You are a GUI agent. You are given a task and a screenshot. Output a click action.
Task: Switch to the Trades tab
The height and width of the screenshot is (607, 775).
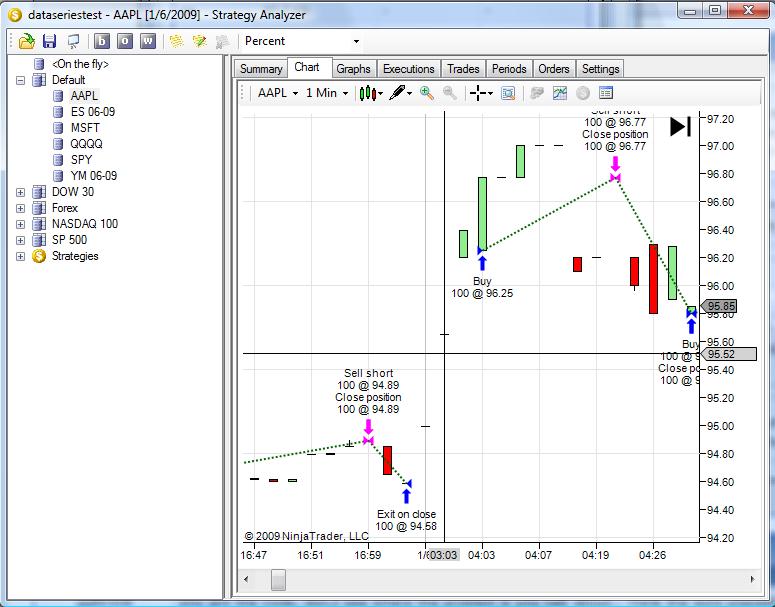click(x=463, y=69)
